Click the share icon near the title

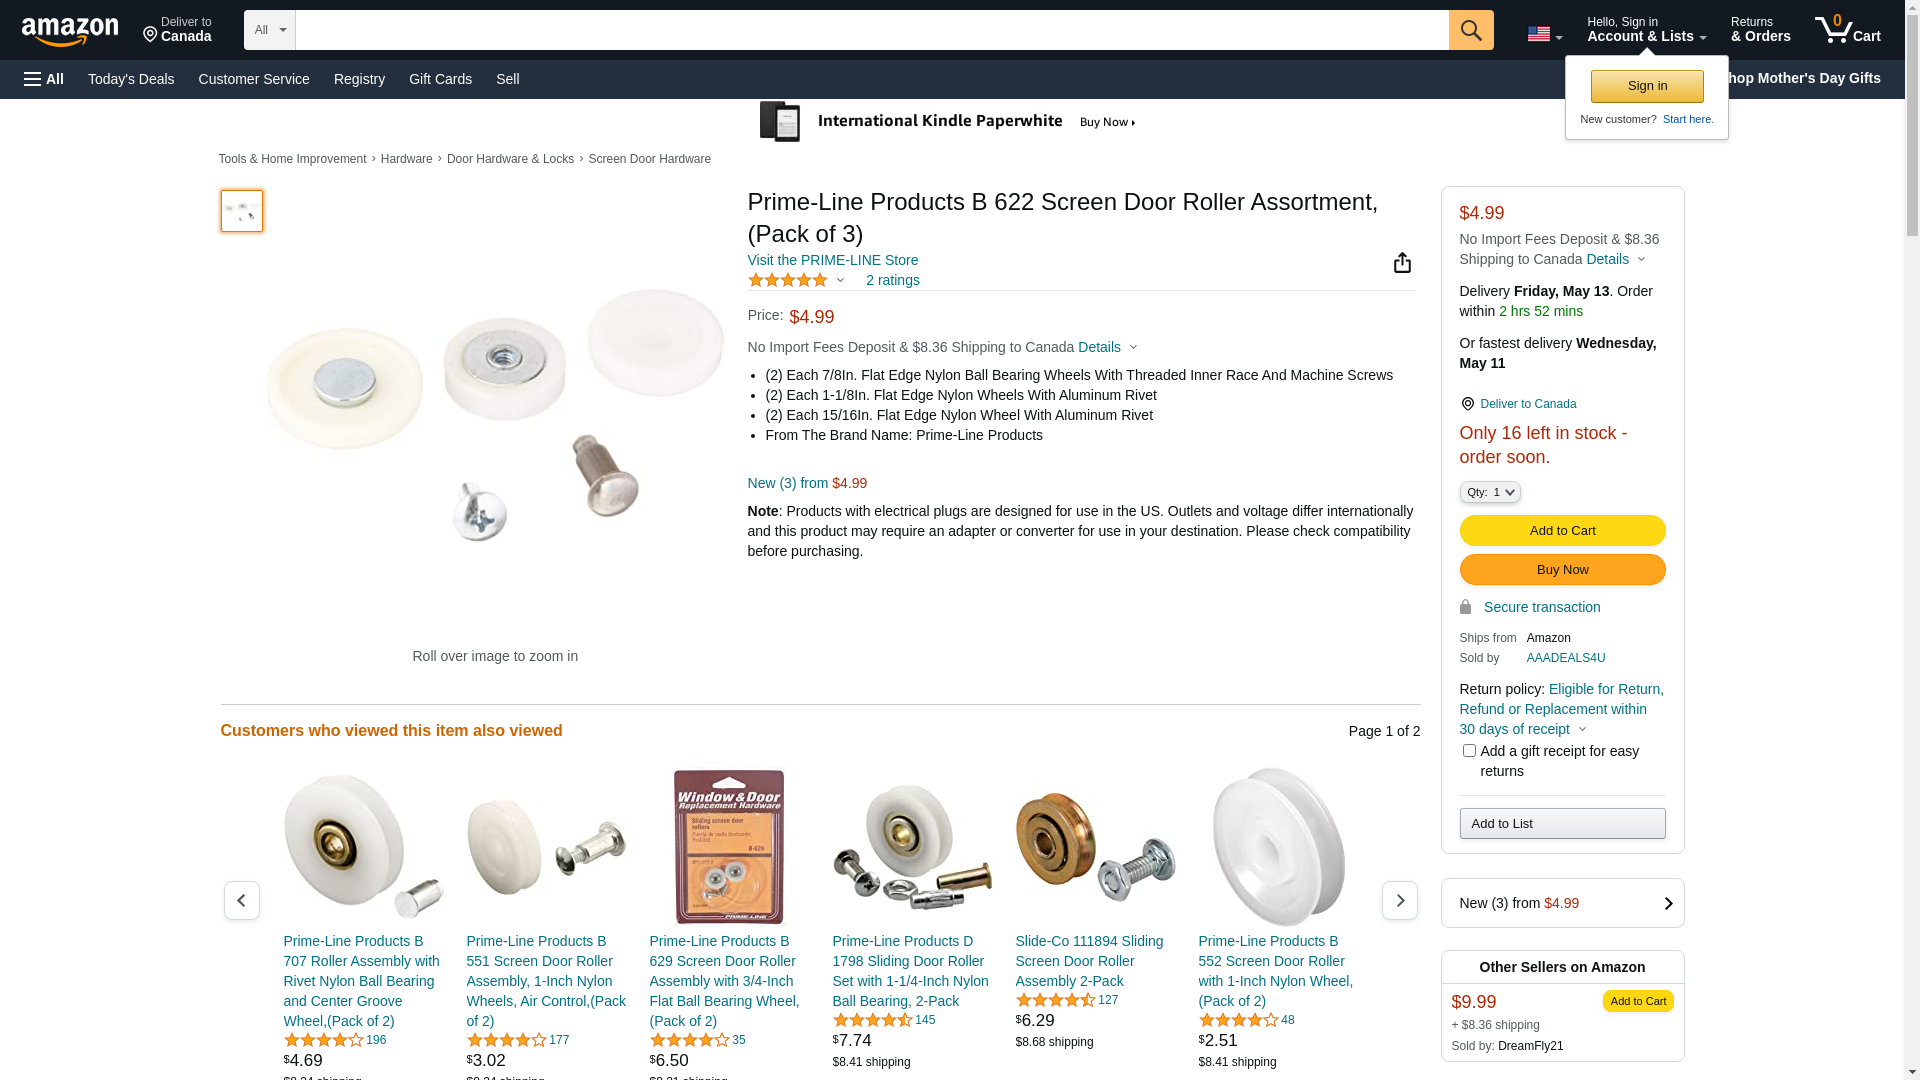click(1402, 262)
